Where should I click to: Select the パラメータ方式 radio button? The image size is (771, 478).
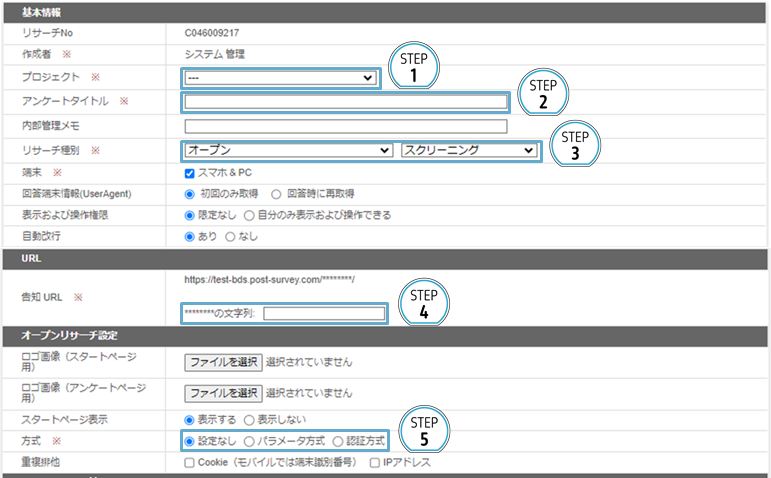(250, 441)
